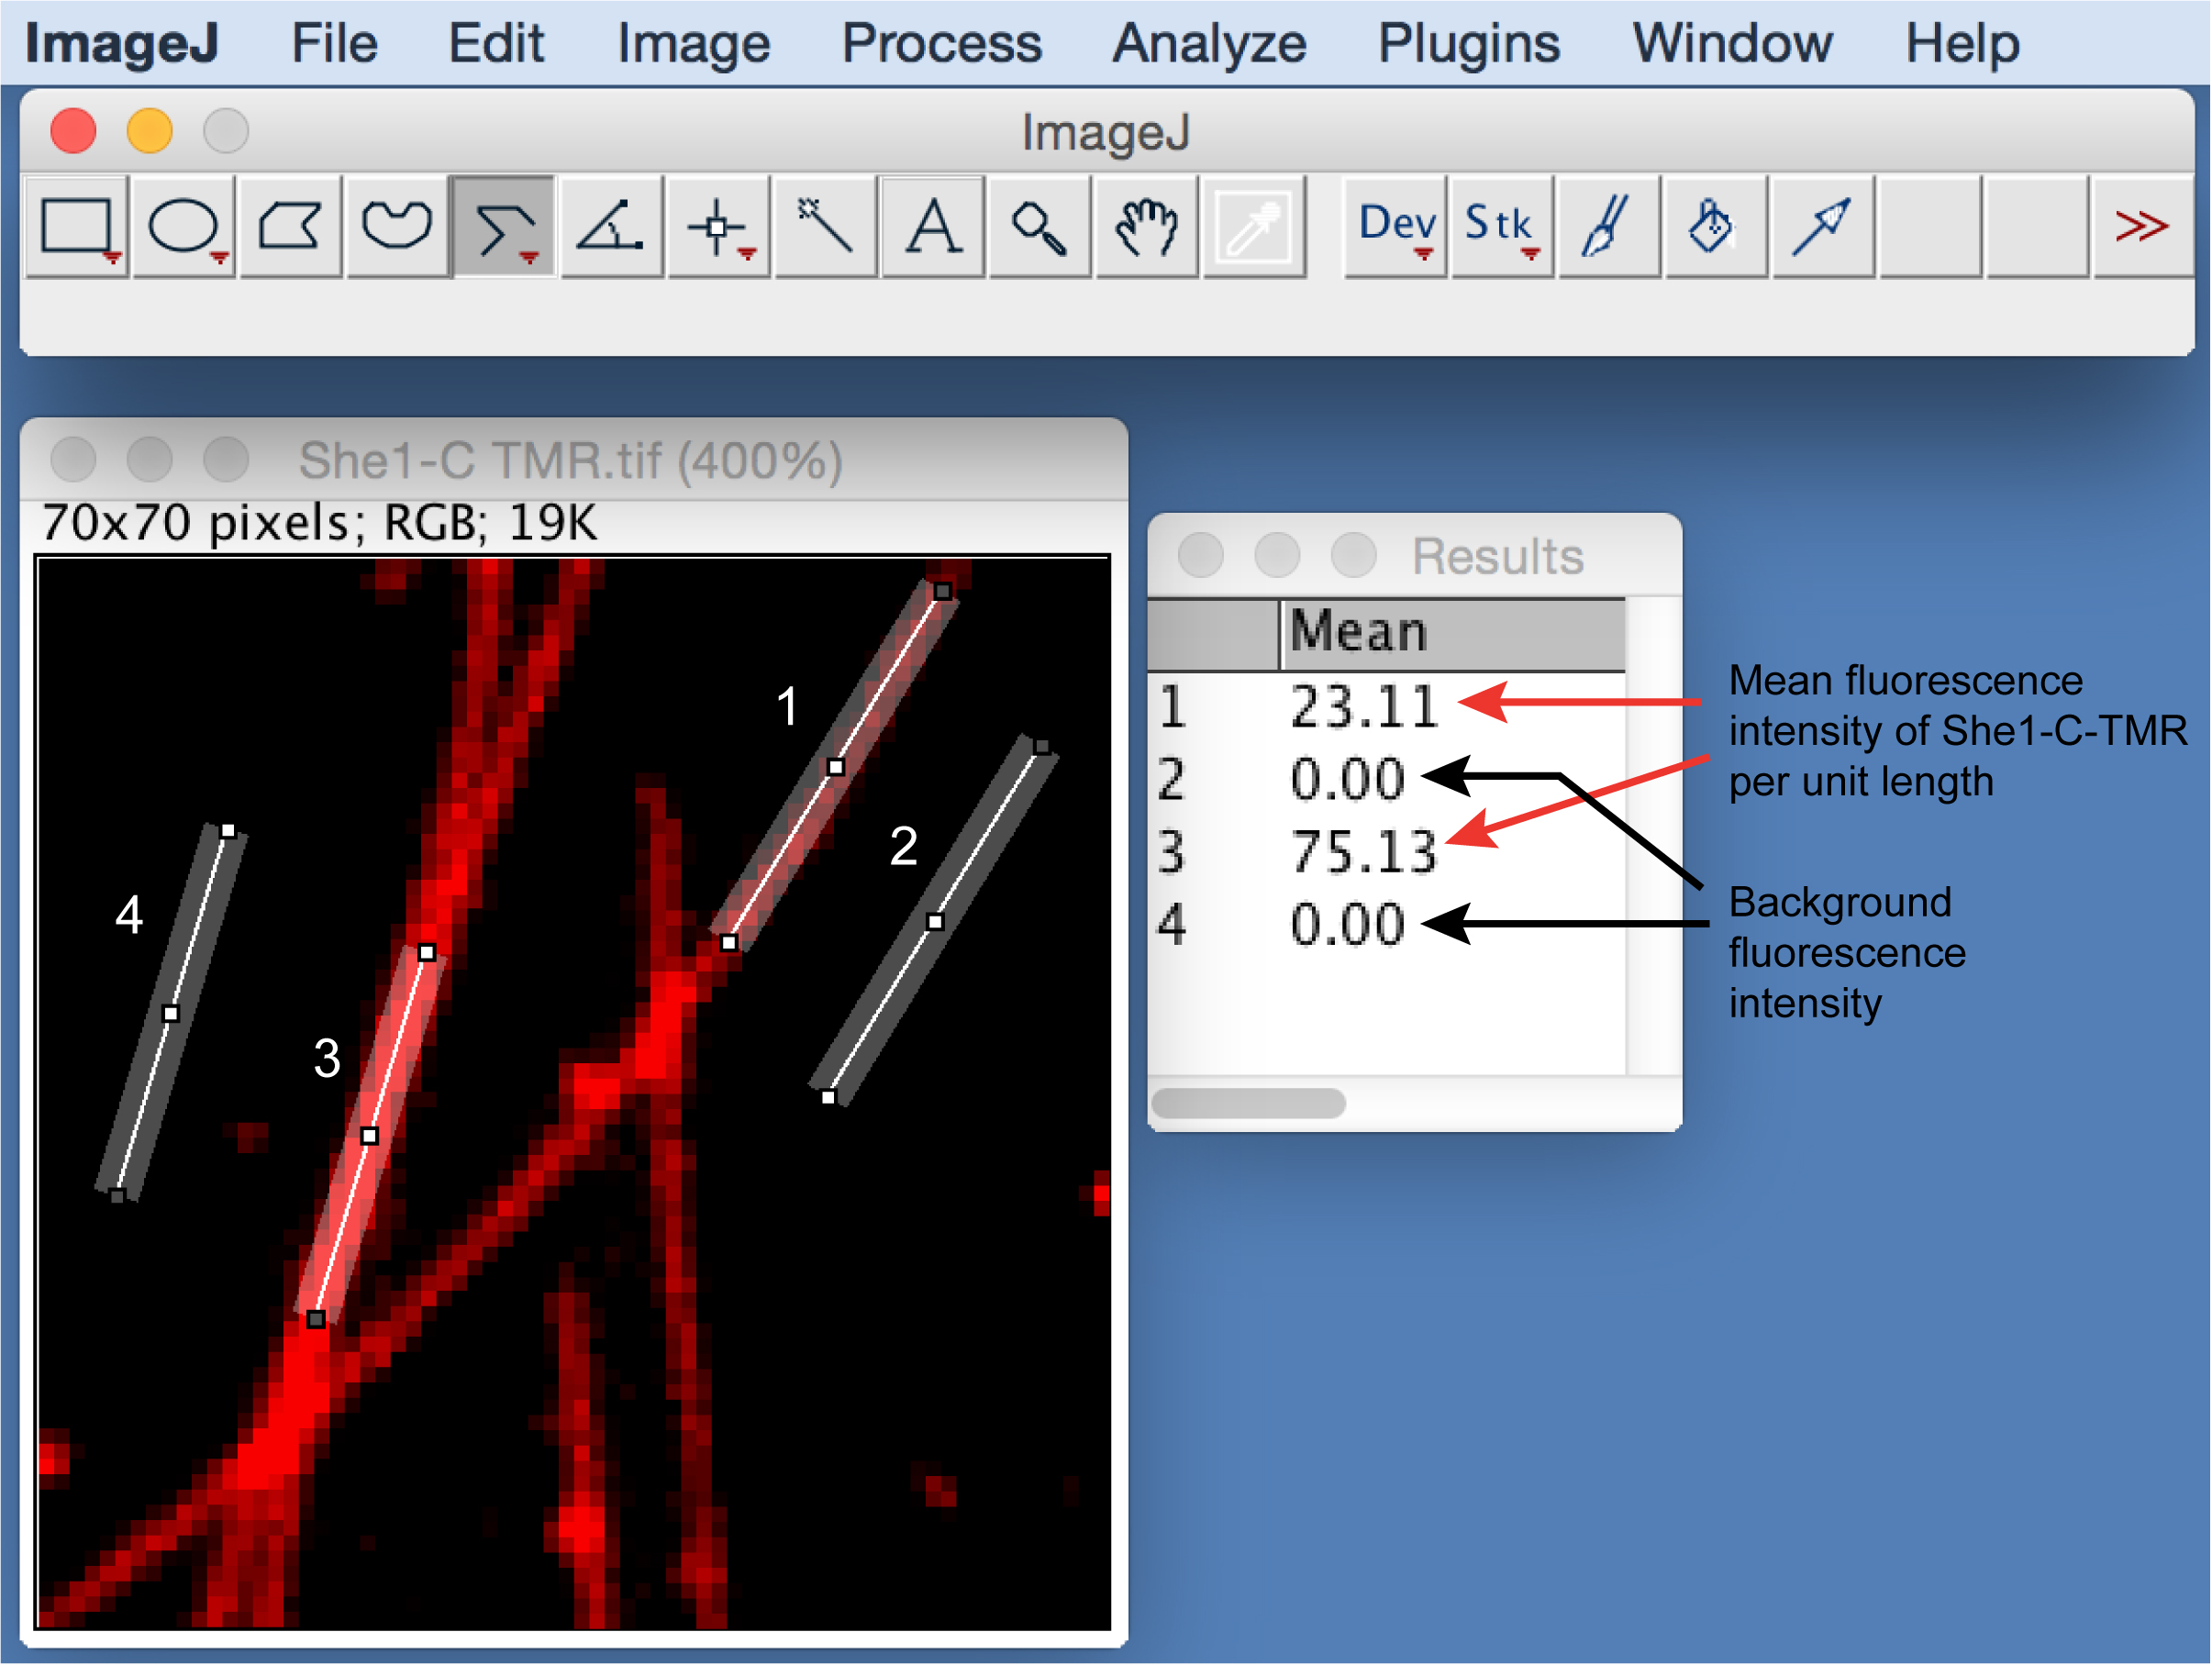The width and height of the screenshot is (2212, 1665).
Task: Close the ImageJ toolbar window
Action: [x=73, y=130]
